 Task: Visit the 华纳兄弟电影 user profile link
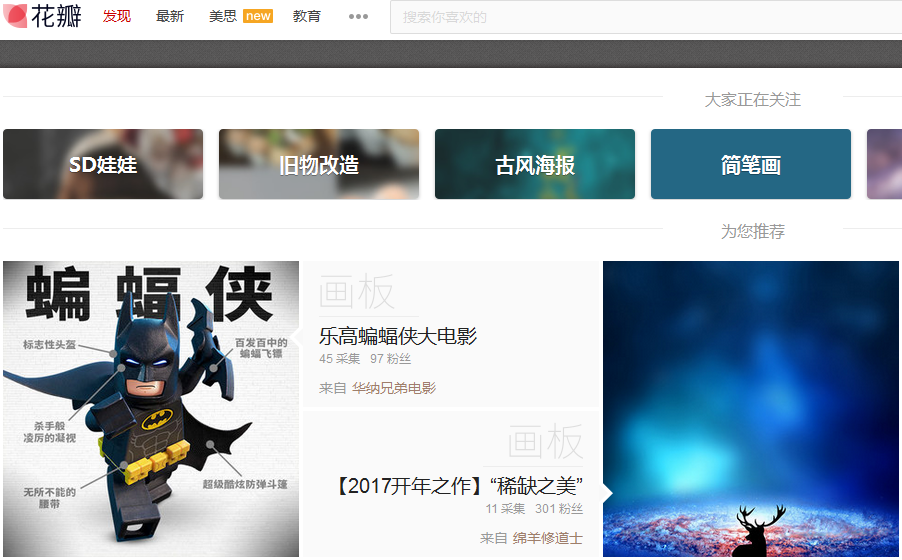394,388
